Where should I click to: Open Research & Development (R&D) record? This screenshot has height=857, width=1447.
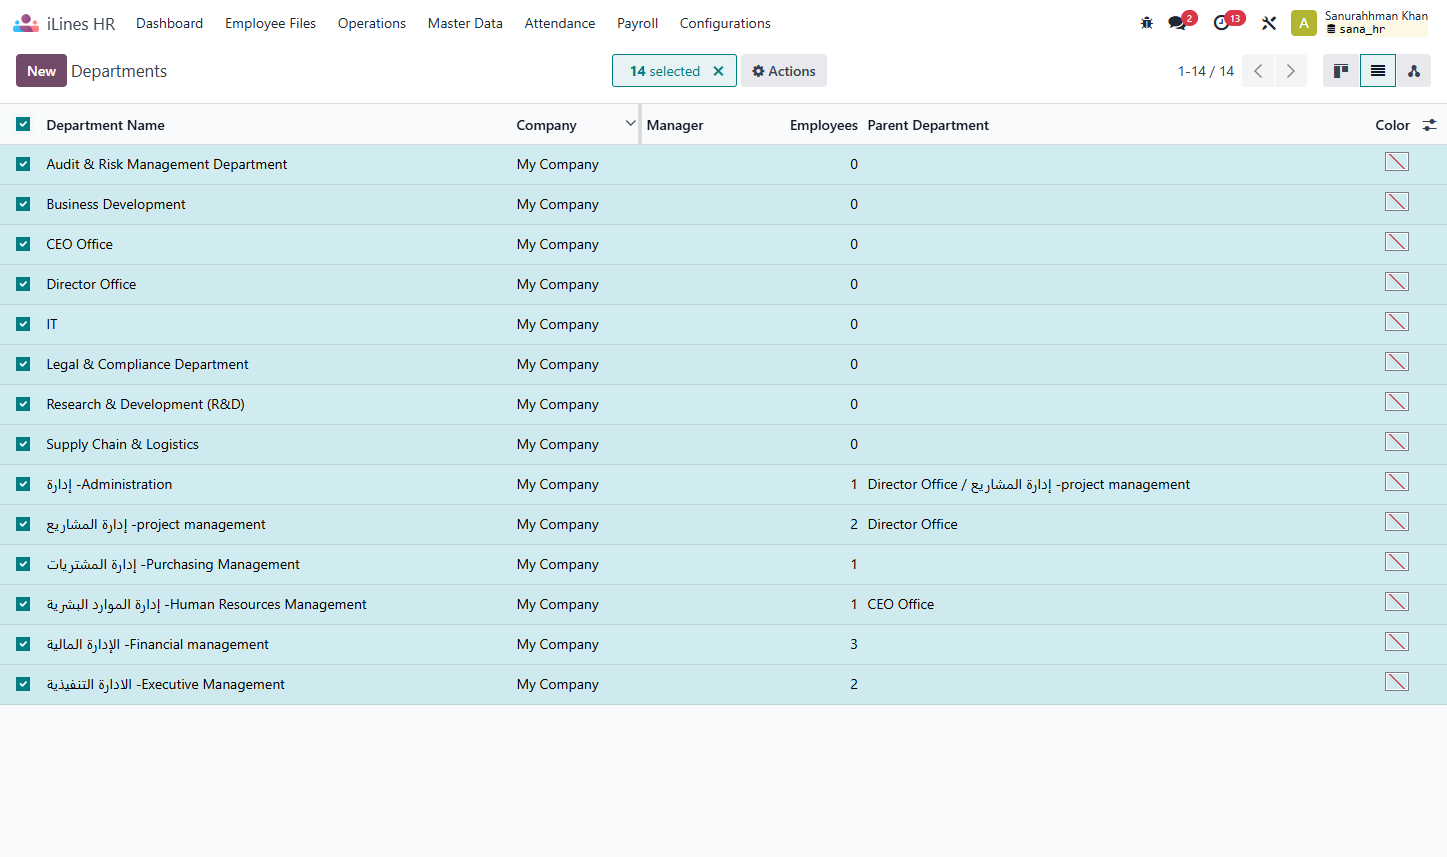pos(145,404)
